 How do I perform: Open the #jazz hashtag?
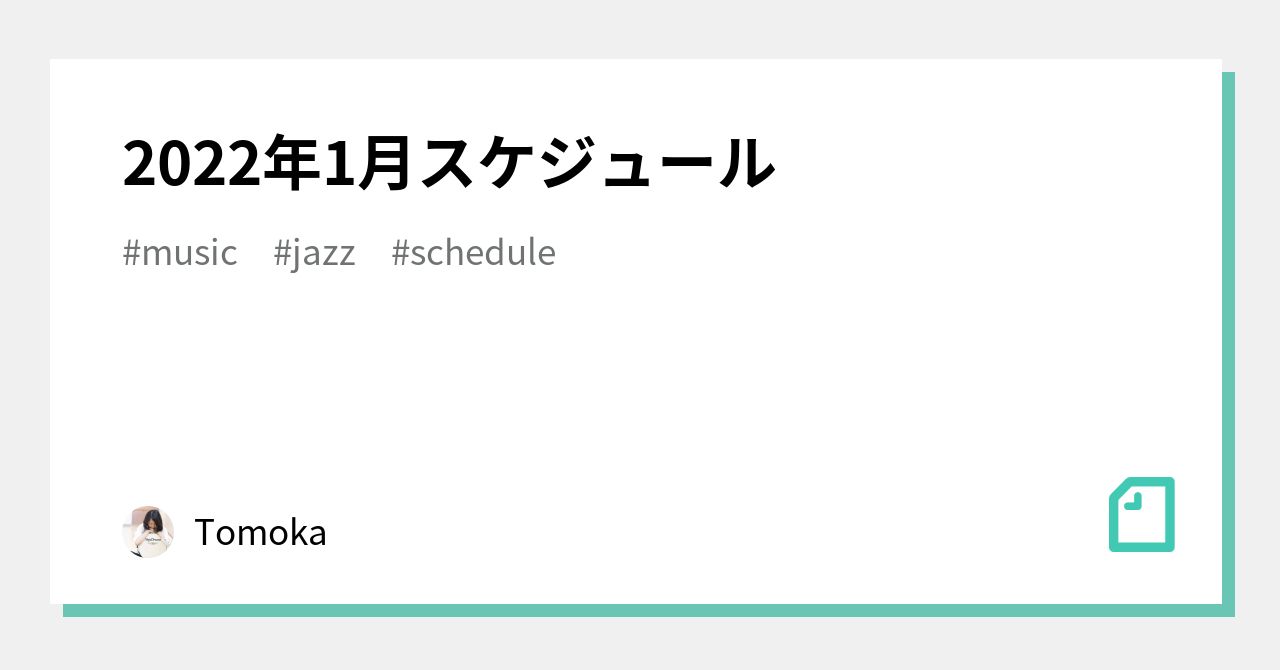(x=314, y=253)
